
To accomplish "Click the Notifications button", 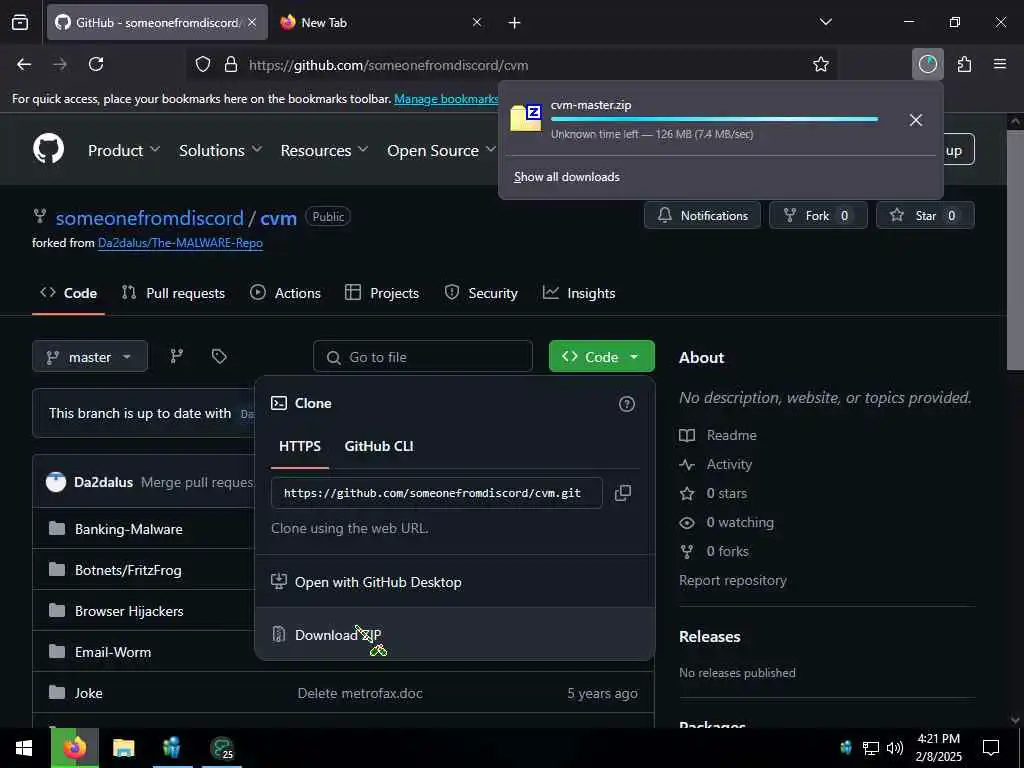I will coord(702,216).
